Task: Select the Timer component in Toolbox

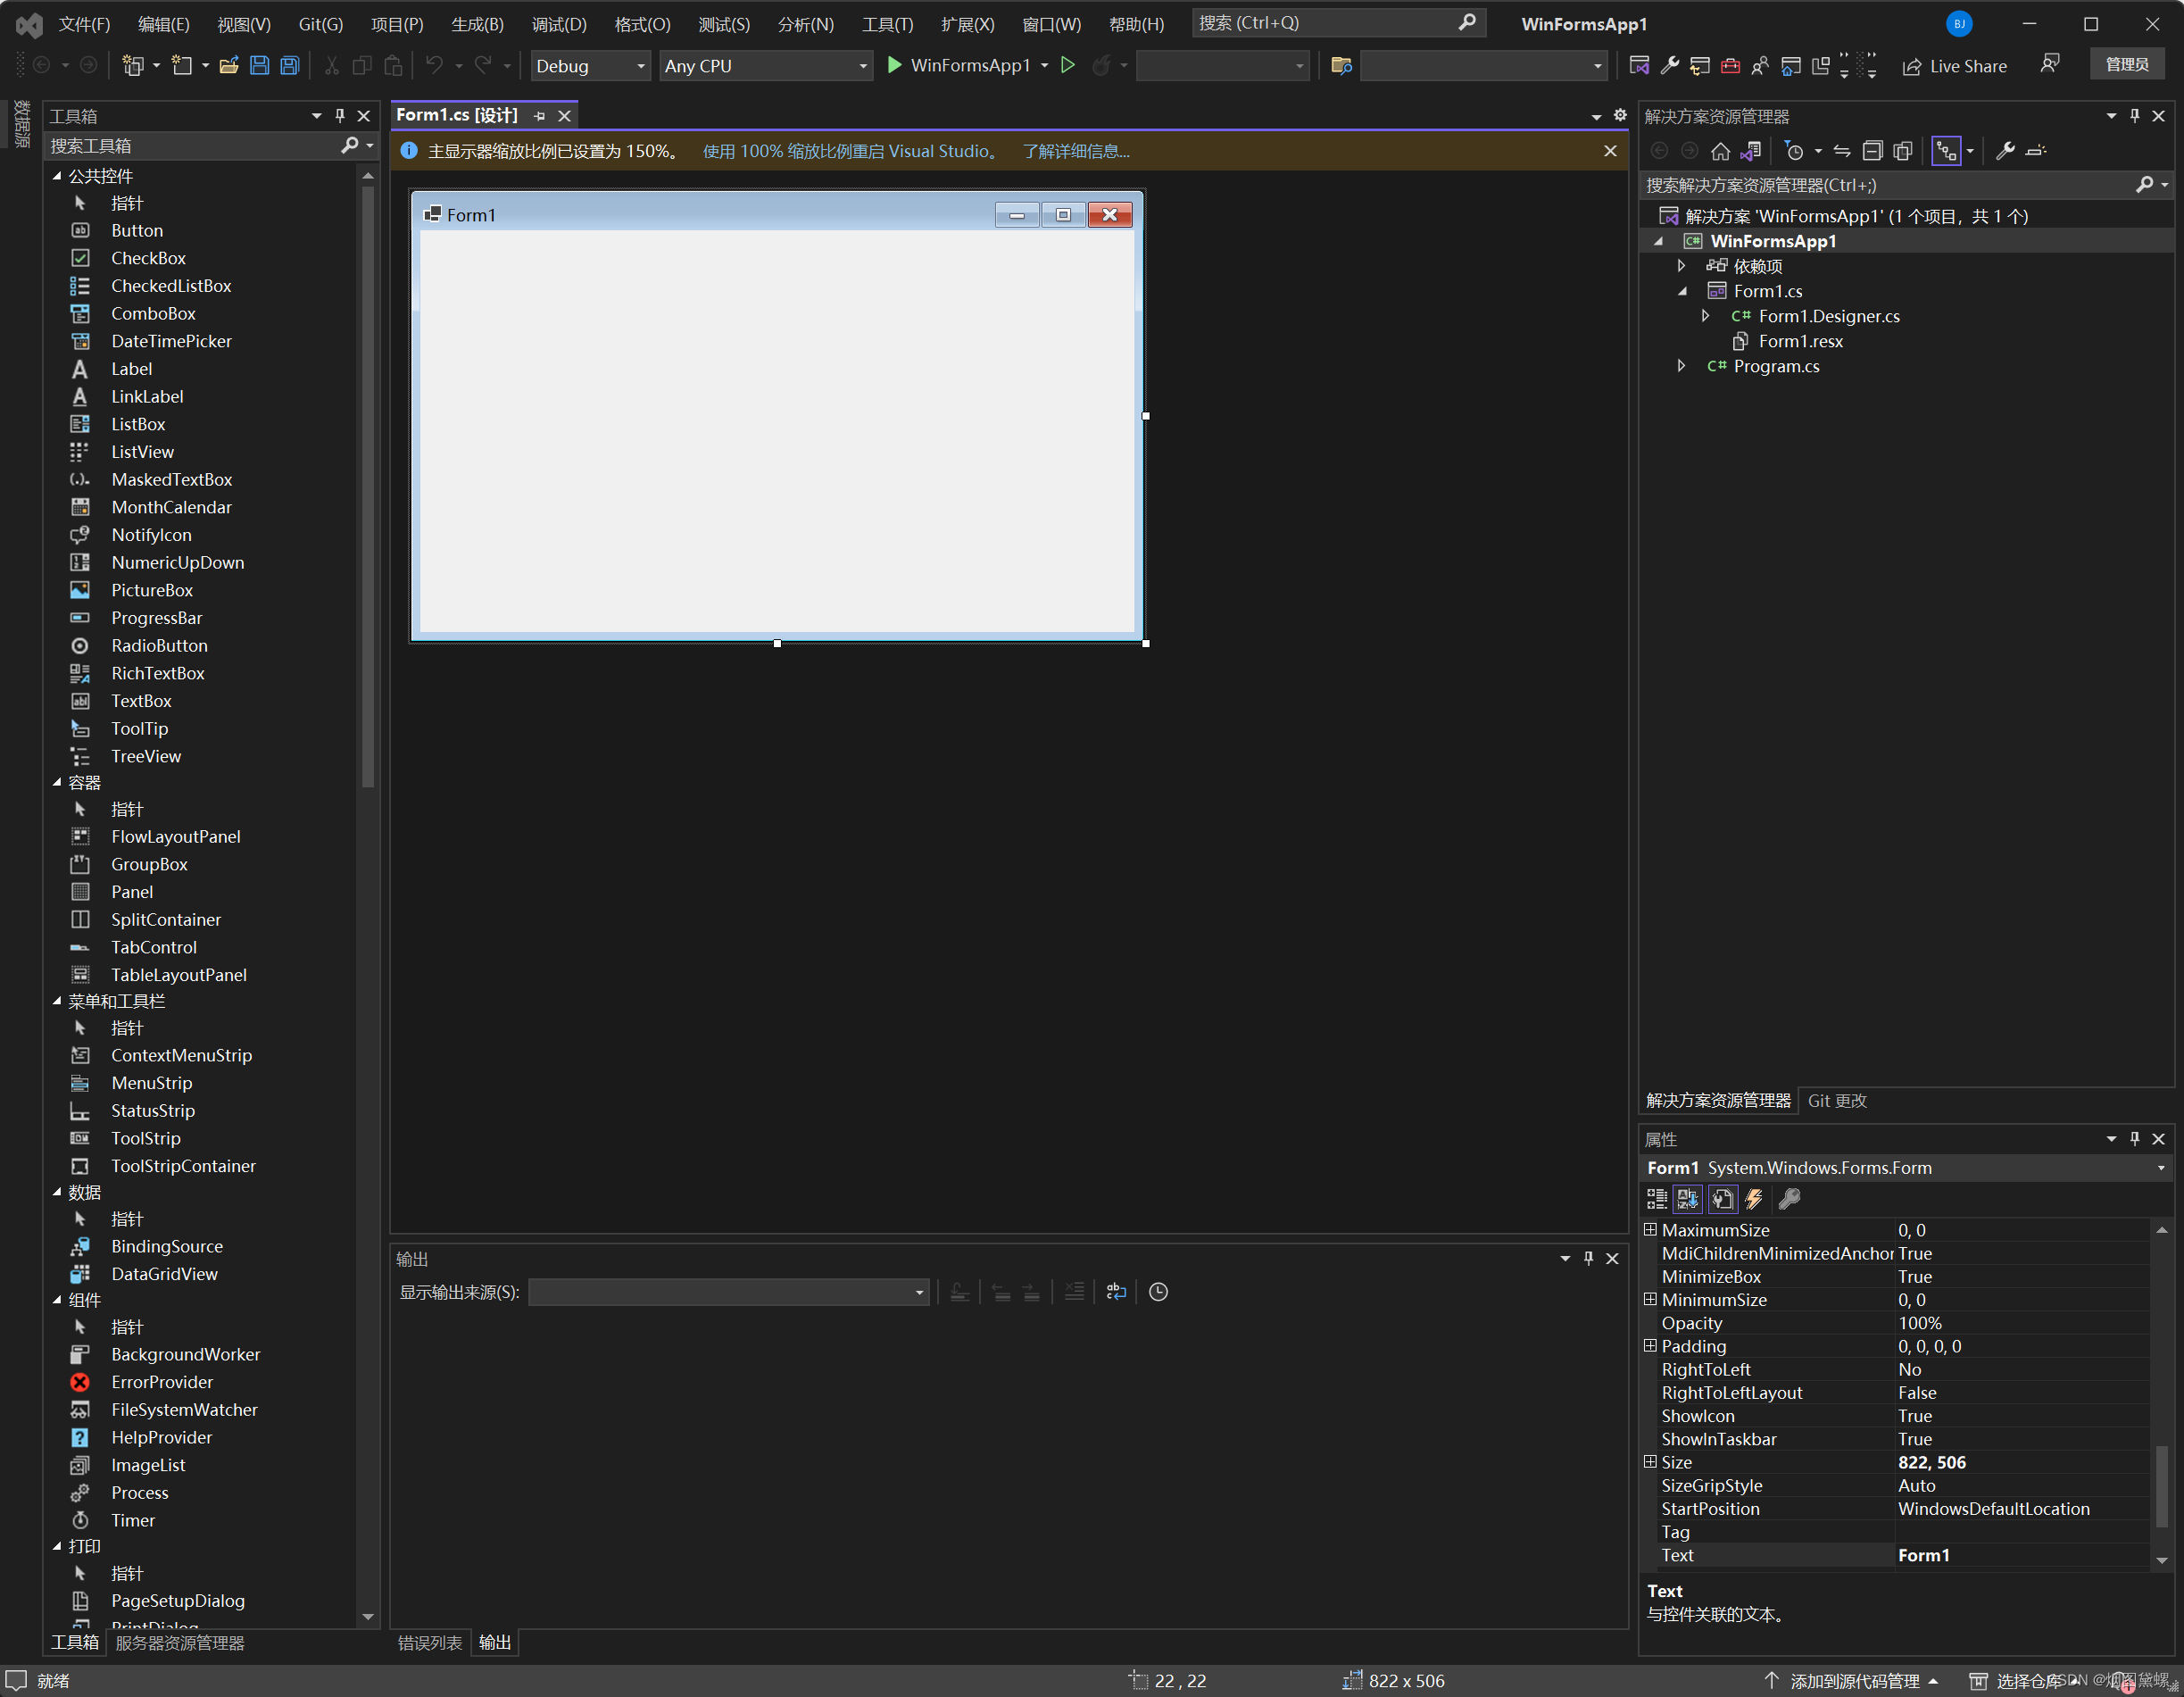Action: [x=133, y=1520]
